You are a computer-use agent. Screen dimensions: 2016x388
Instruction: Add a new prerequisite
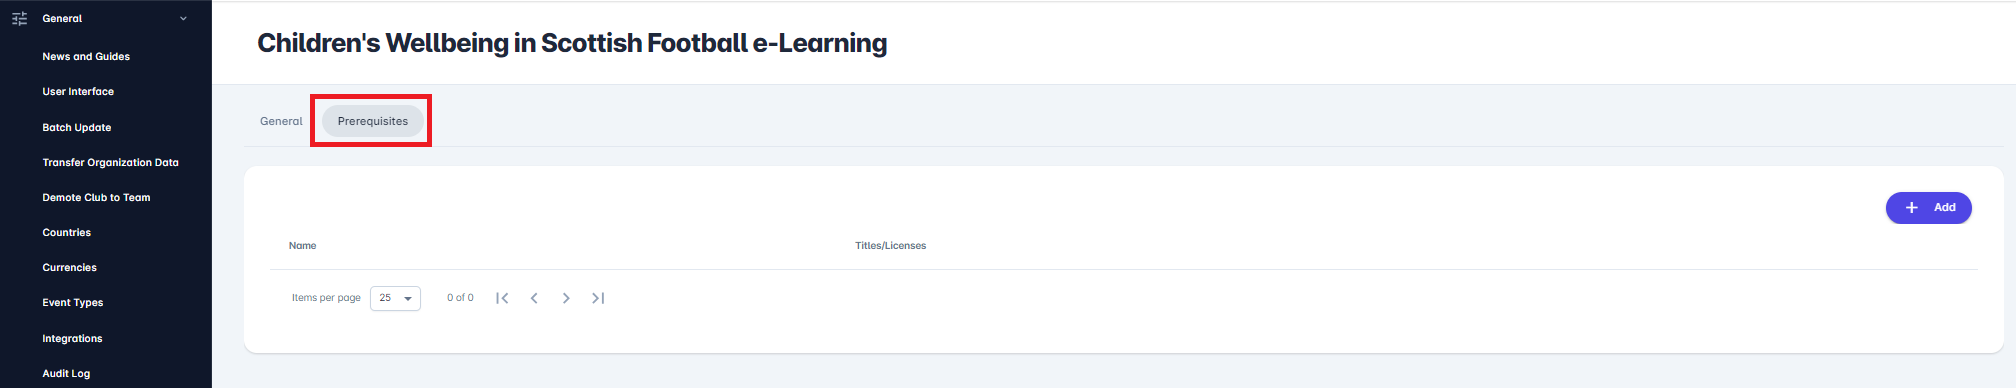(x=1928, y=207)
